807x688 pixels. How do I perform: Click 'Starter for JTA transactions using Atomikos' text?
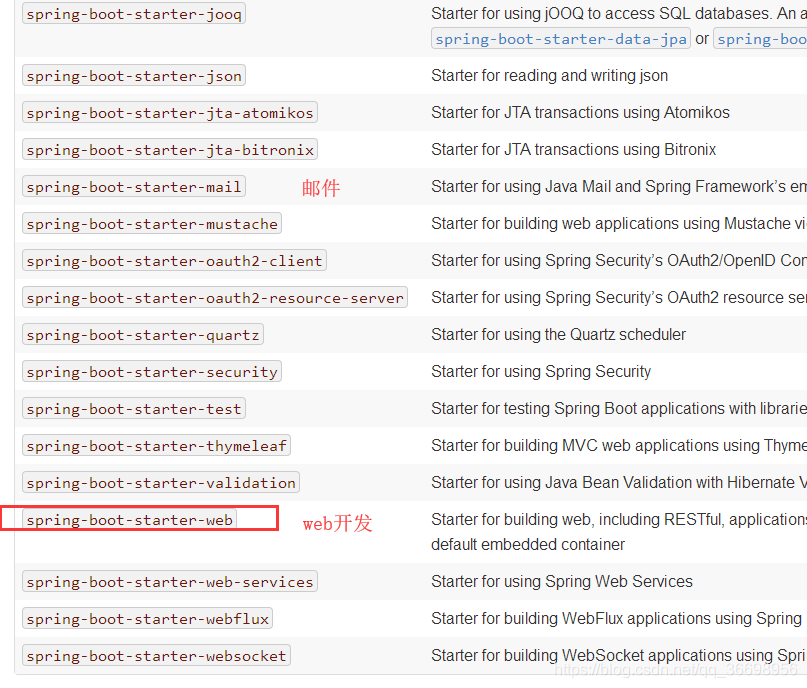point(581,113)
